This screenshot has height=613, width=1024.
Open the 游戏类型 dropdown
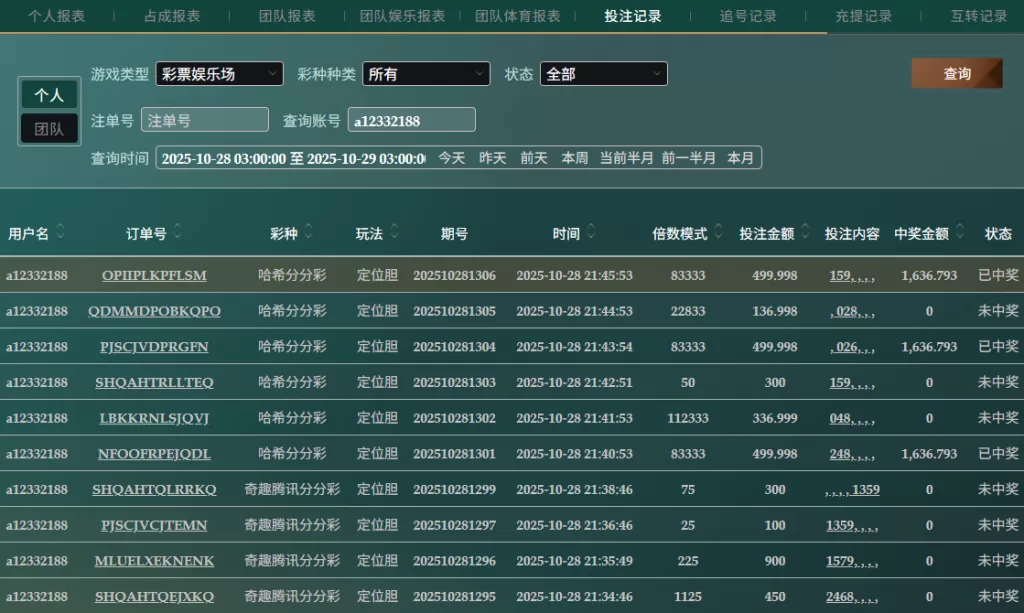point(219,74)
